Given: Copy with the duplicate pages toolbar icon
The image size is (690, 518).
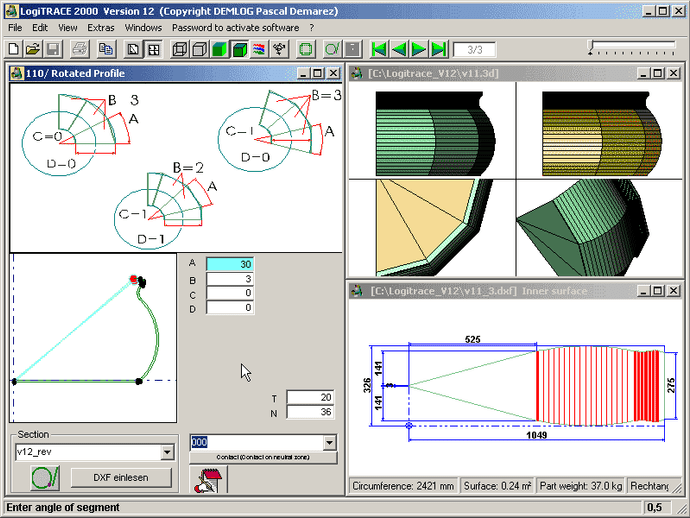Looking at the screenshot, I should click(x=106, y=49).
